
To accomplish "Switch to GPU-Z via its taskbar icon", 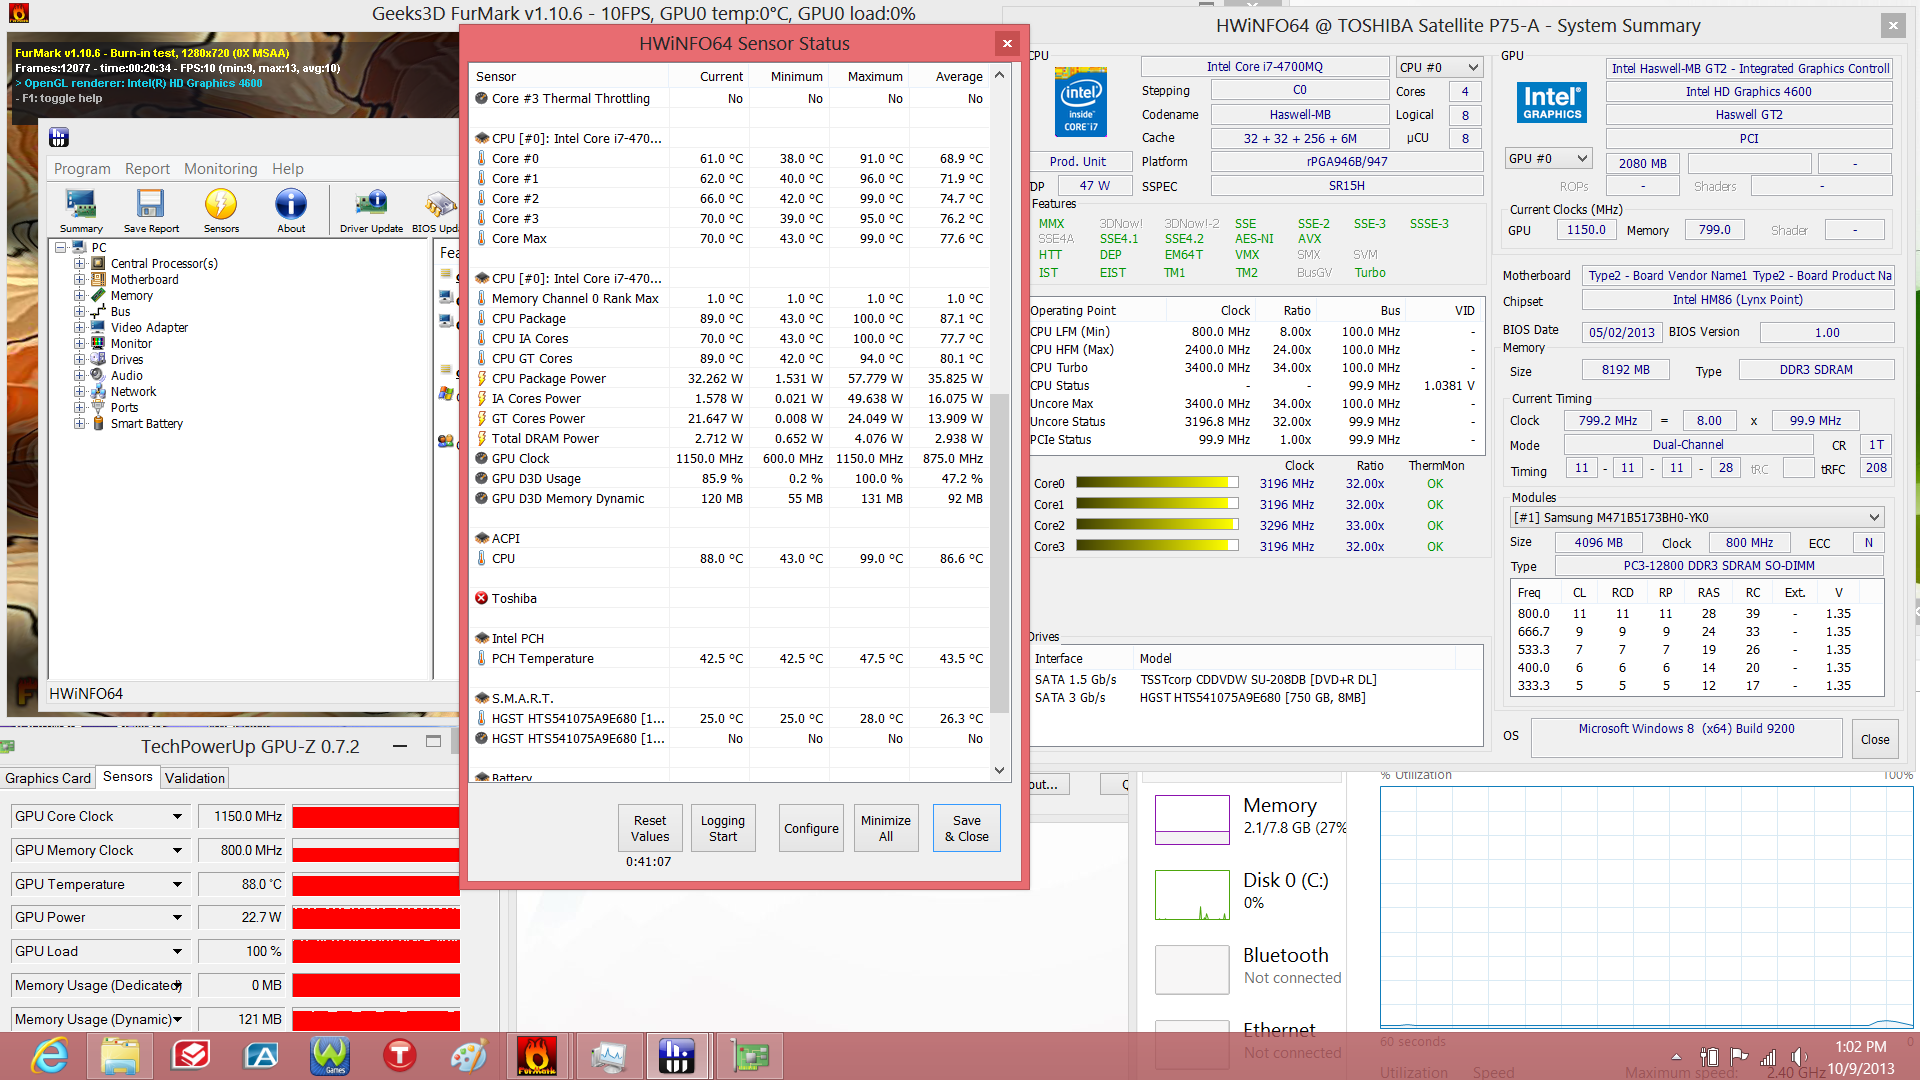I will tap(749, 1056).
